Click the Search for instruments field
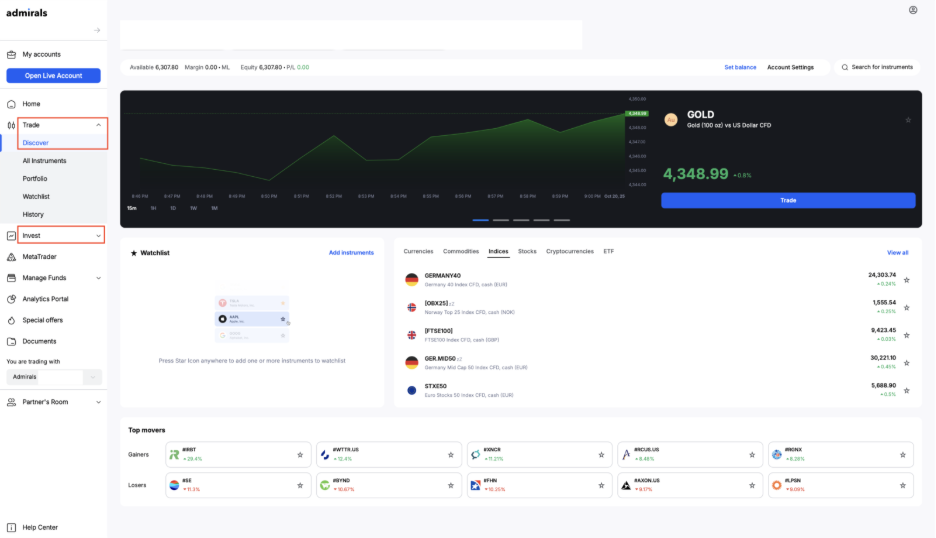This screenshot has width=936, height=538. tap(878, 67)
